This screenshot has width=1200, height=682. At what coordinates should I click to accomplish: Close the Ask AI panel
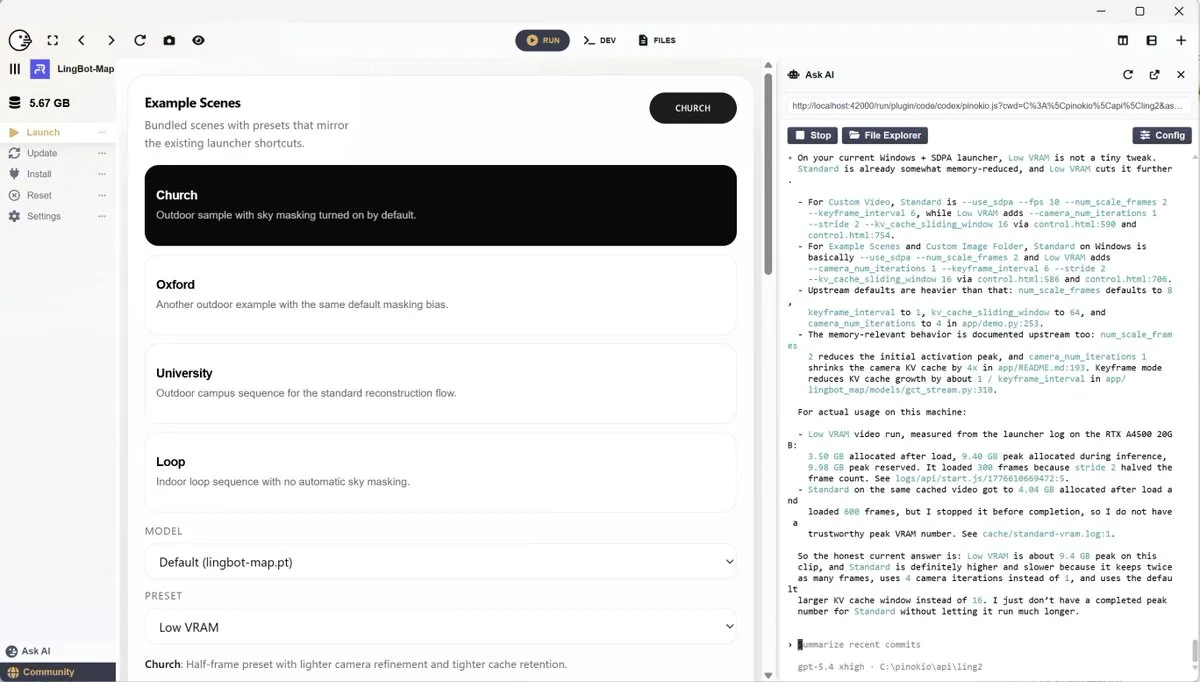click(x=1180, y=75)
